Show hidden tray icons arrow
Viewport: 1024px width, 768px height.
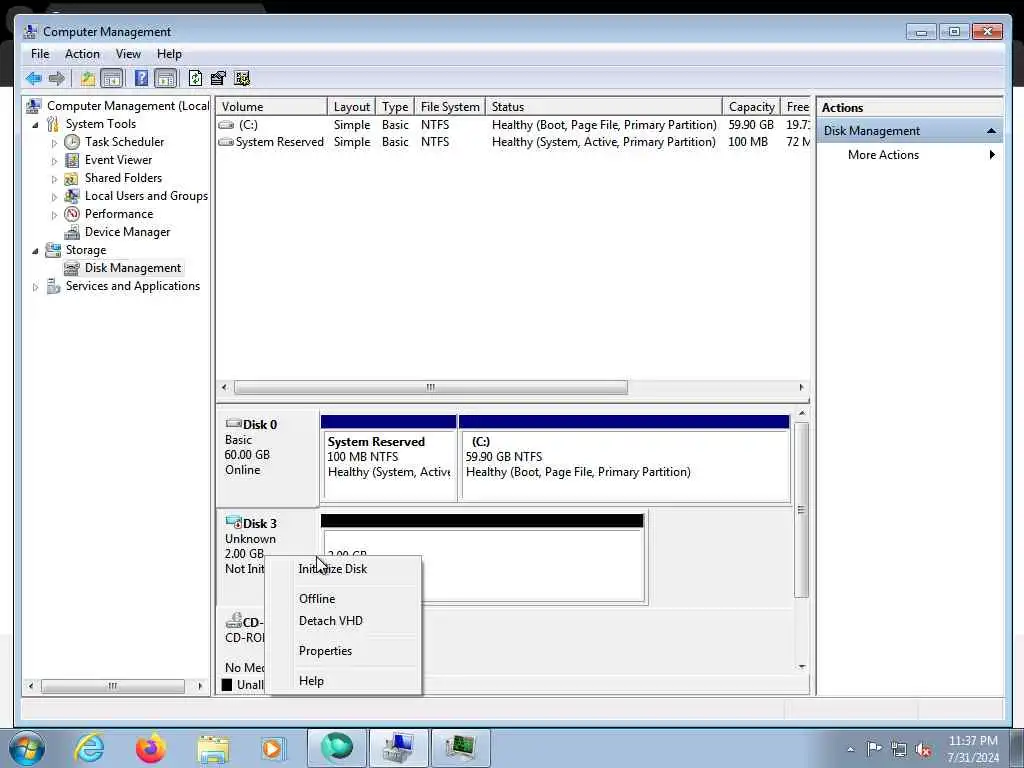(x=850, y=750)
